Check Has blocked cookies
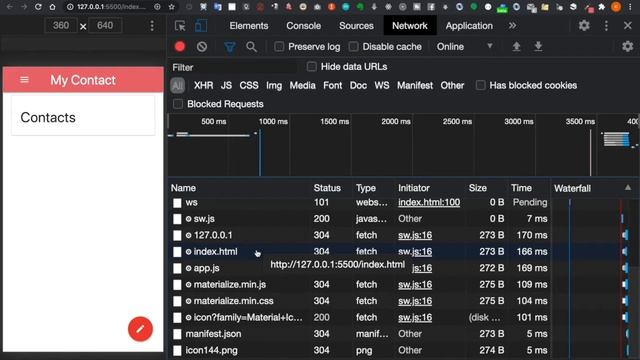This screenshot has height=360, width=640. tap(480, 85)
